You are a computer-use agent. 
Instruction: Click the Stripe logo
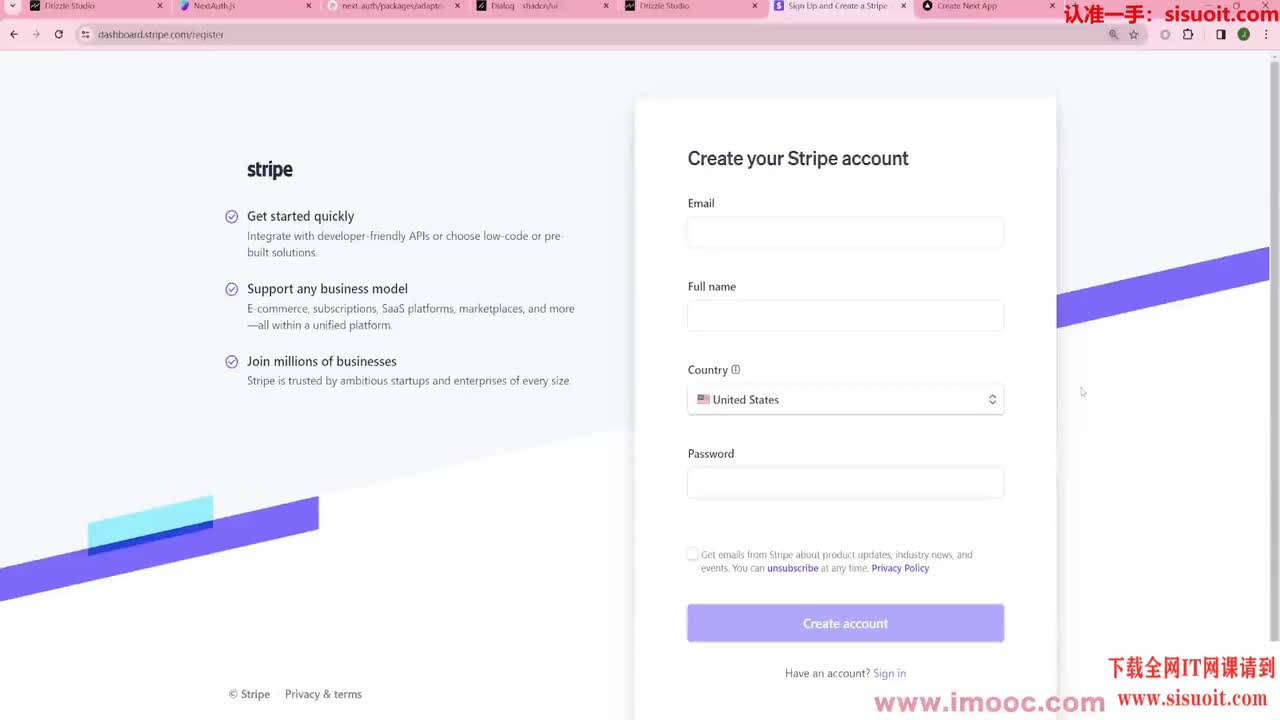coord(270,170)
